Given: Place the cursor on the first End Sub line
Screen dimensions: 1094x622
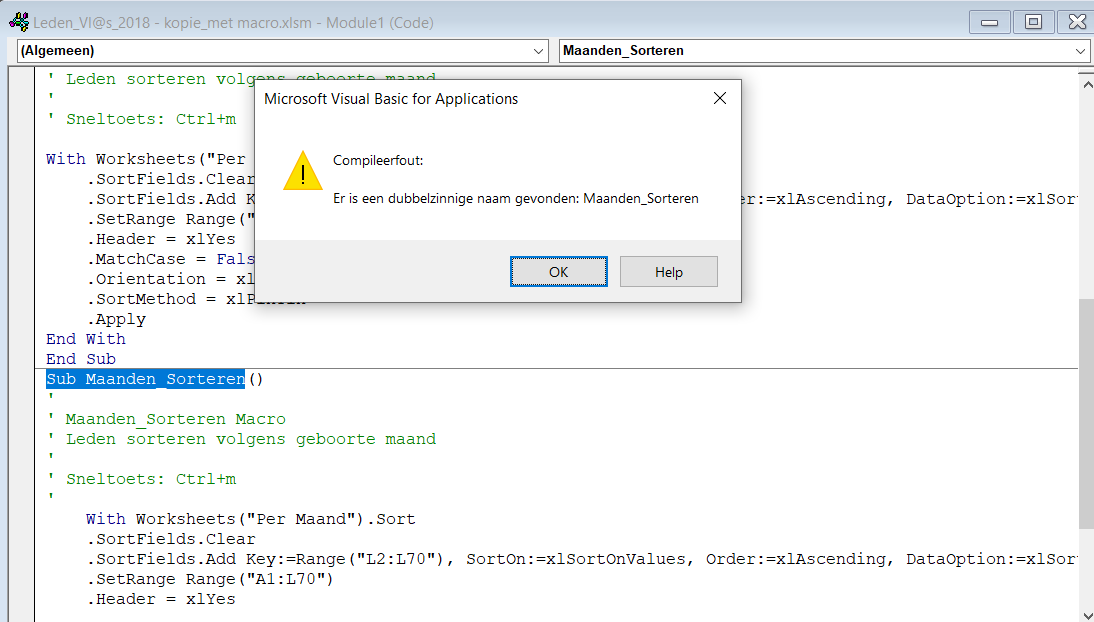Looking at the screenshot, I should (x=81, y=359).
